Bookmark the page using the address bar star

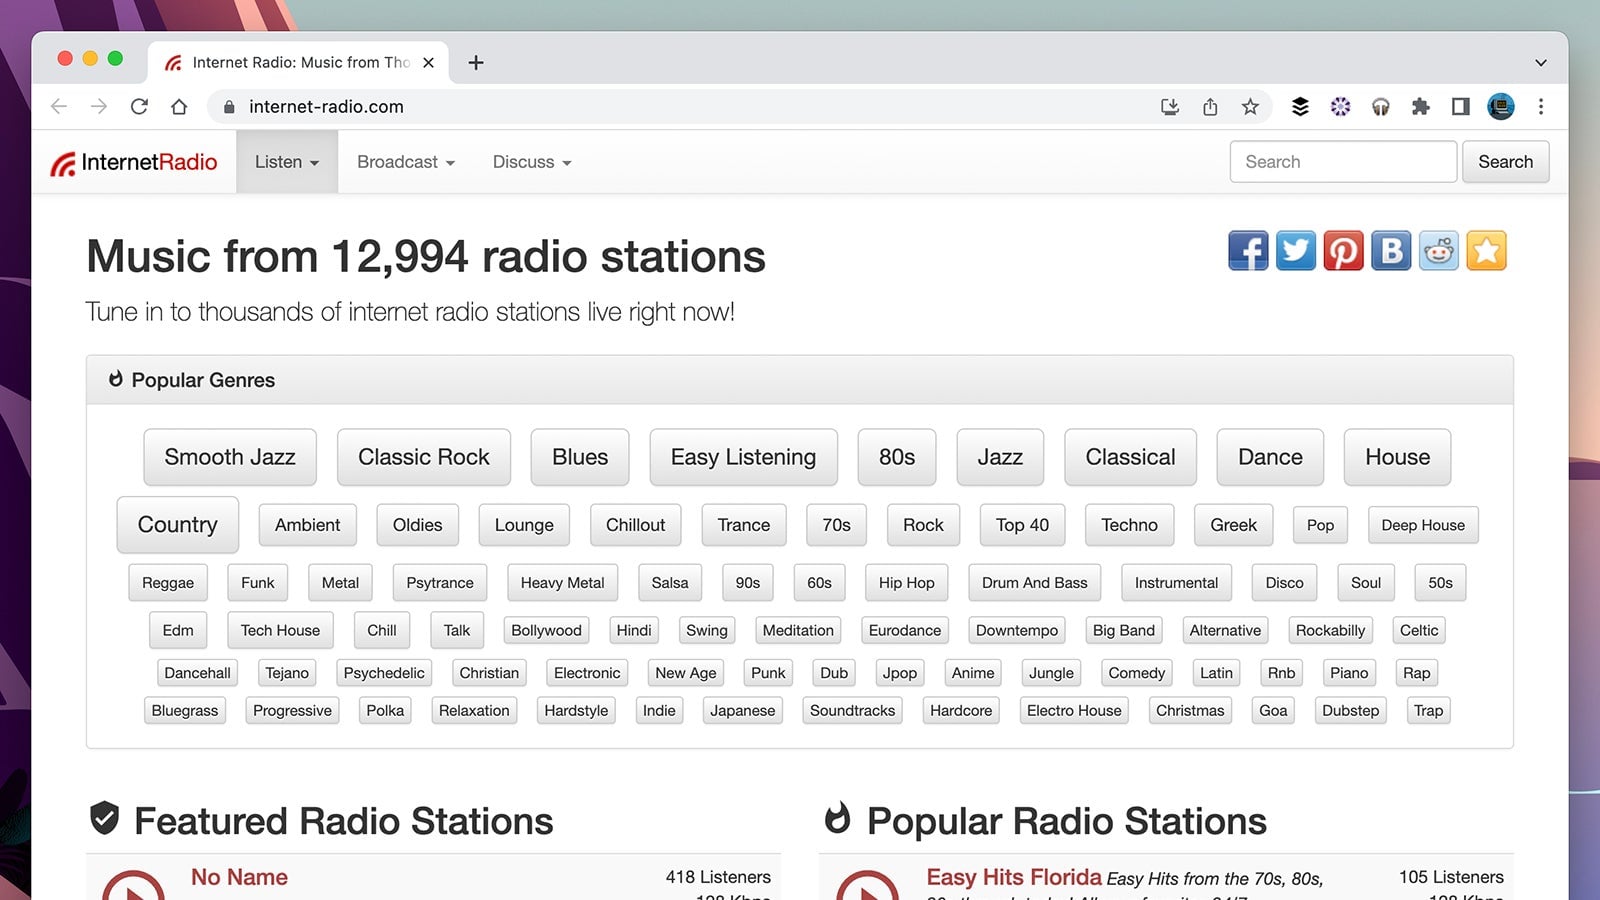pos(1249,106)
